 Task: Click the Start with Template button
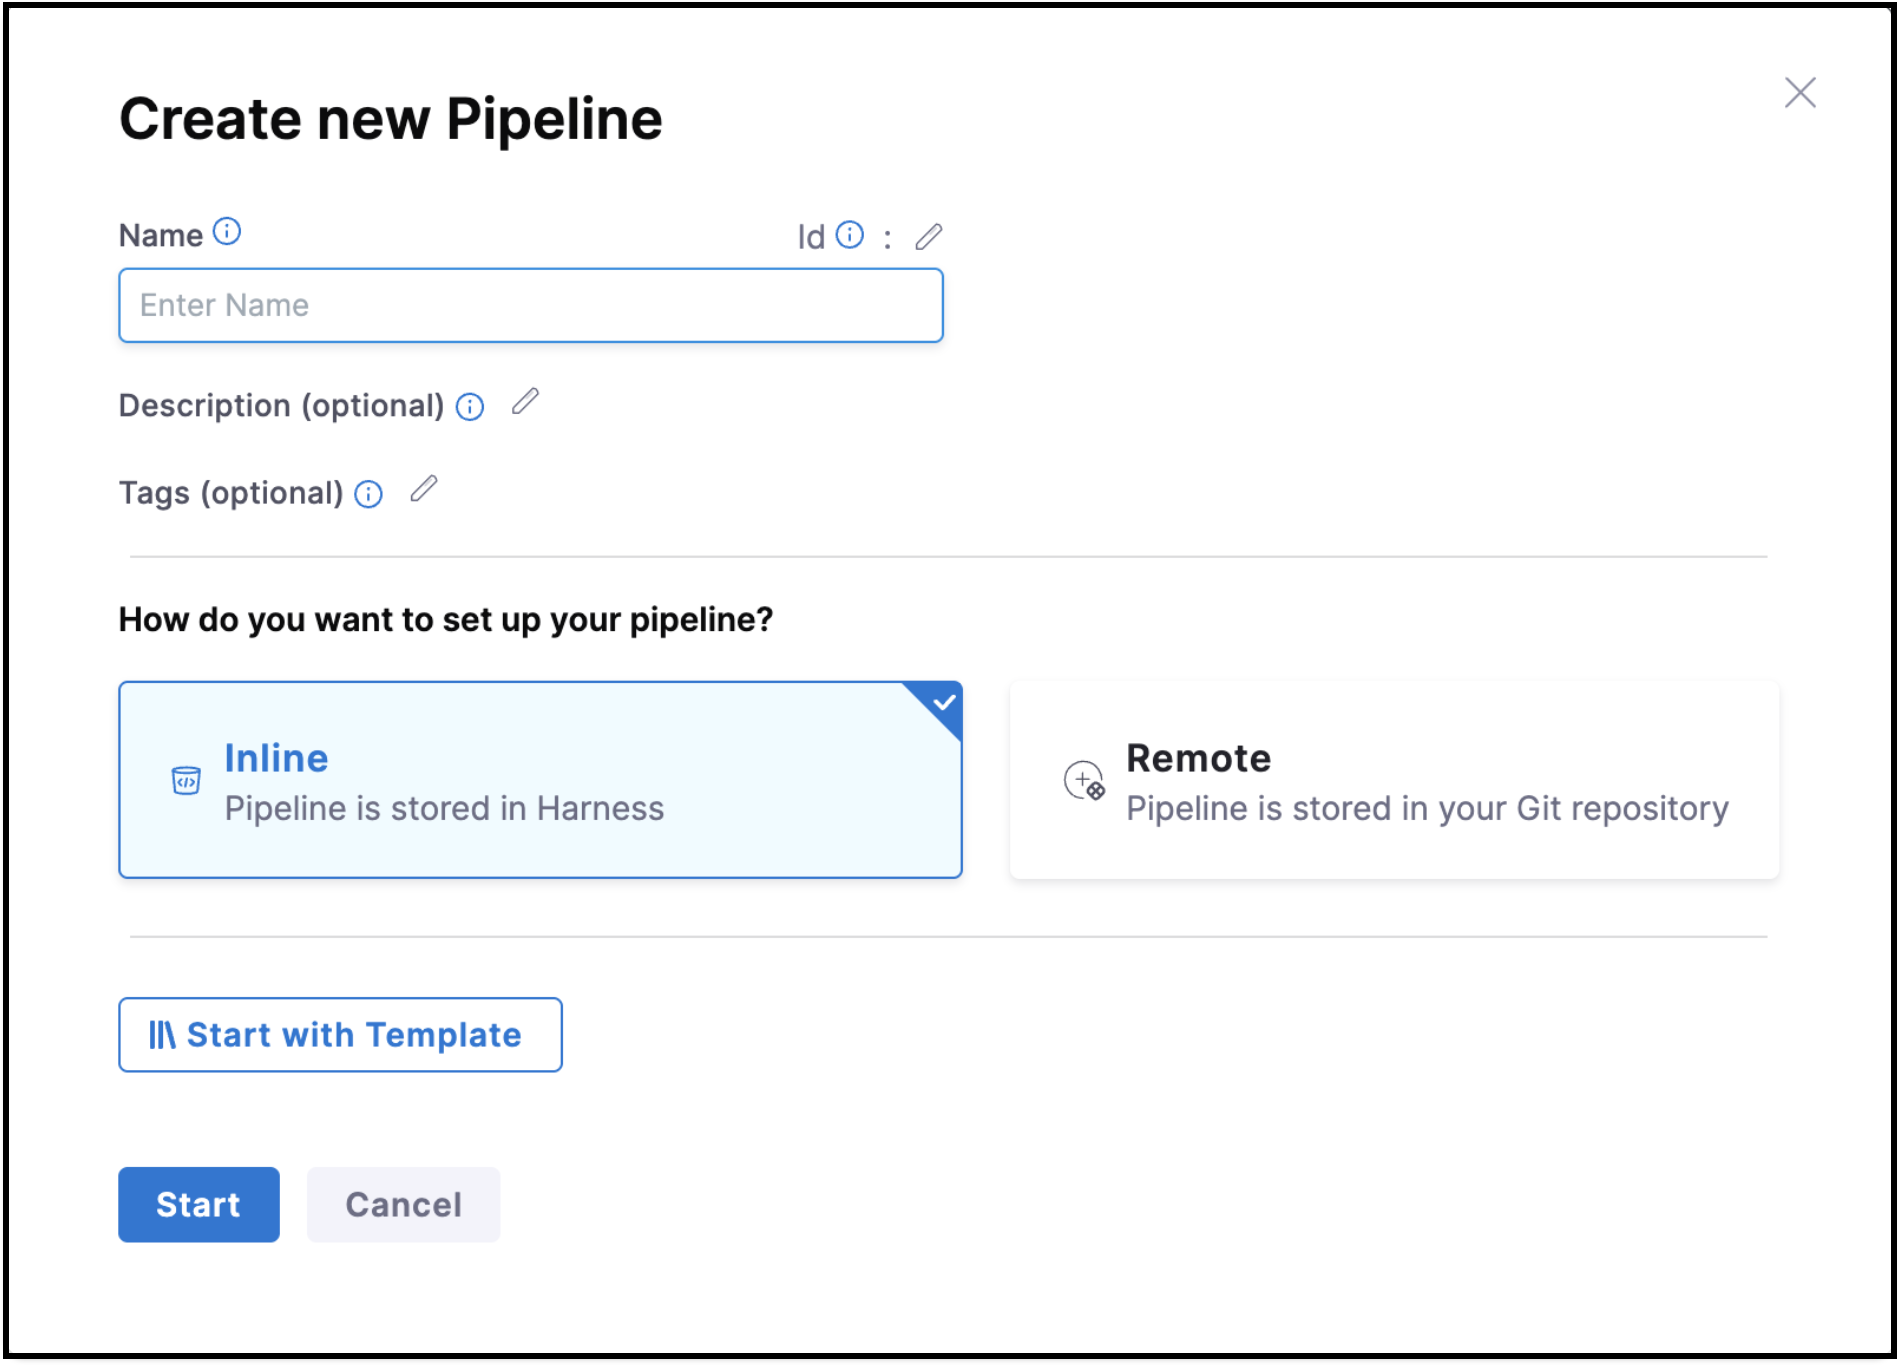pyautogui.click(x=340, y=1035)
